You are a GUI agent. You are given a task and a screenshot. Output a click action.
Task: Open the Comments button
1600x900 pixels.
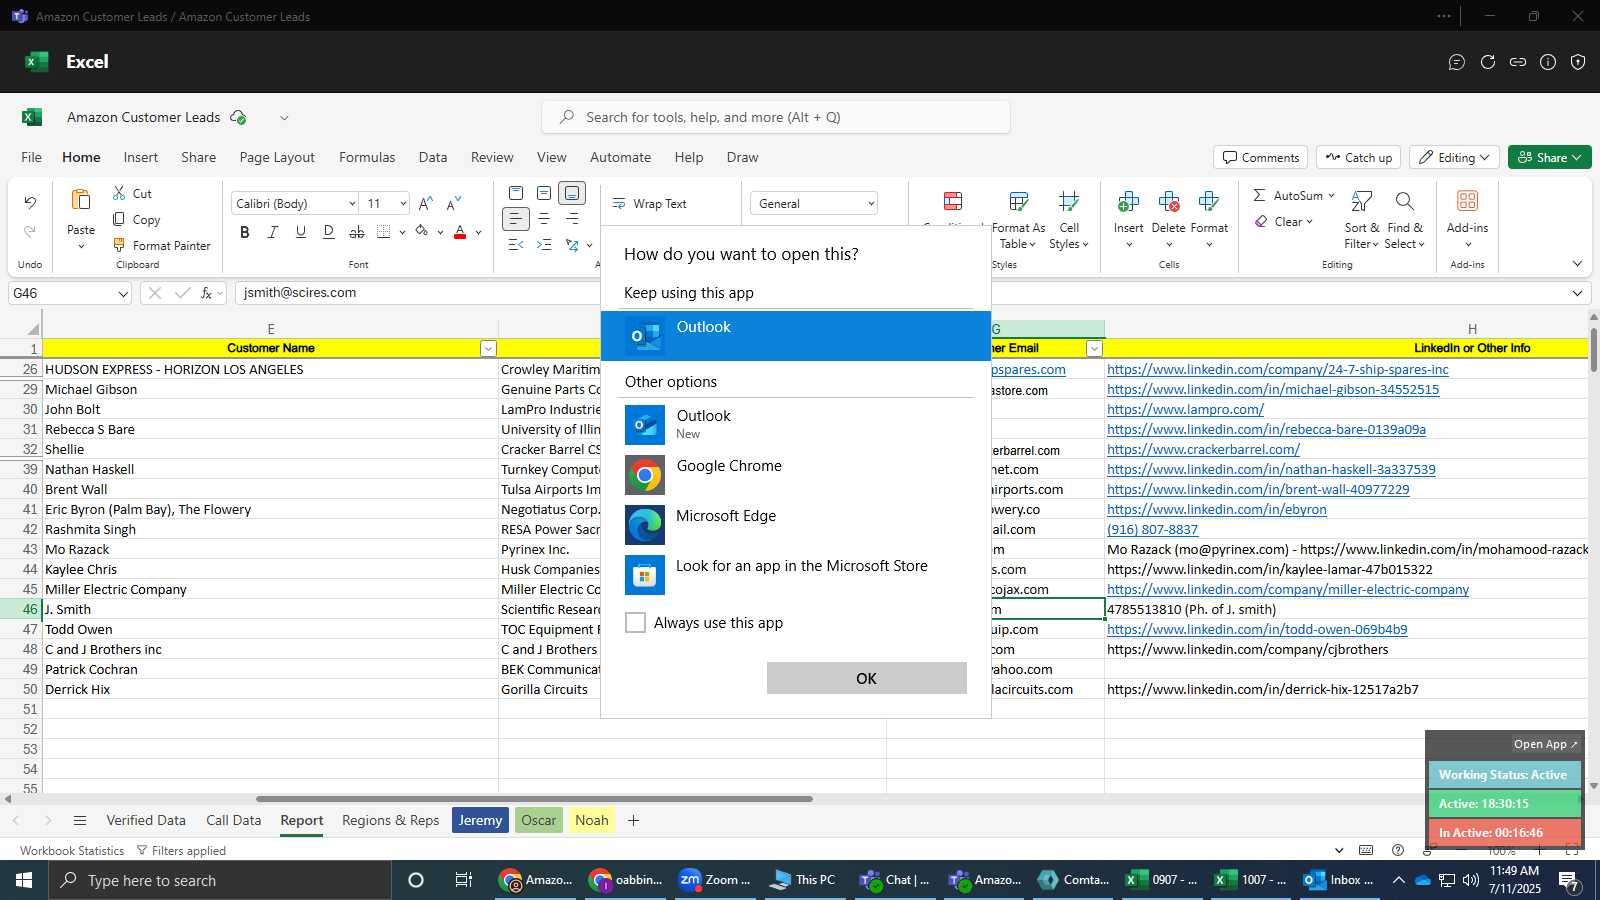[1261, 157]
